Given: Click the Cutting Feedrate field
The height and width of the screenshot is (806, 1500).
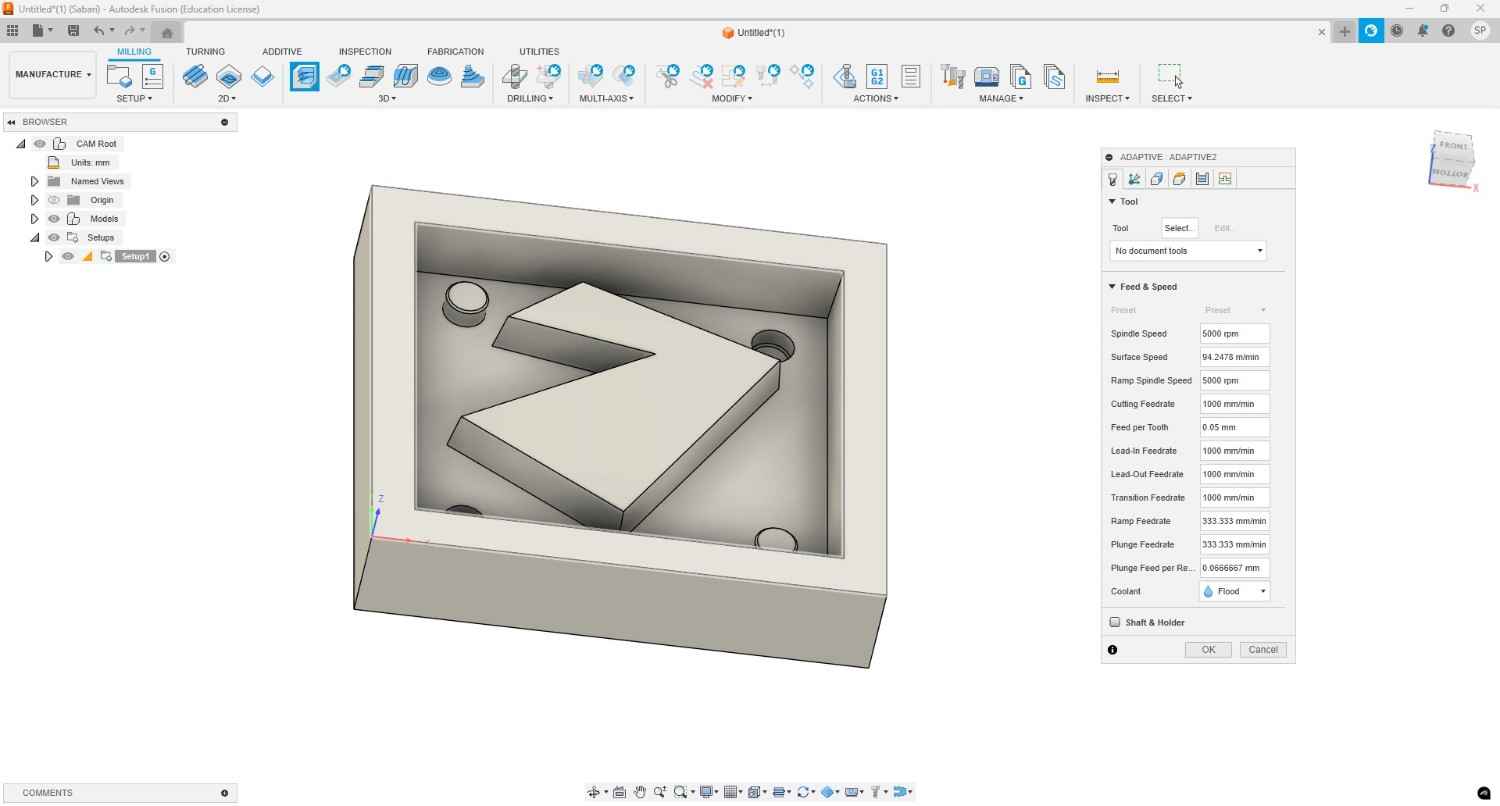Looking at the screenshot, I should click(x=1234, y=404).
